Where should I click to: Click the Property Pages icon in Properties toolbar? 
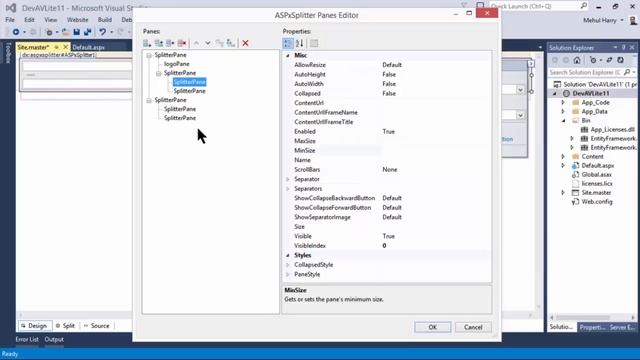click(314, 43)
